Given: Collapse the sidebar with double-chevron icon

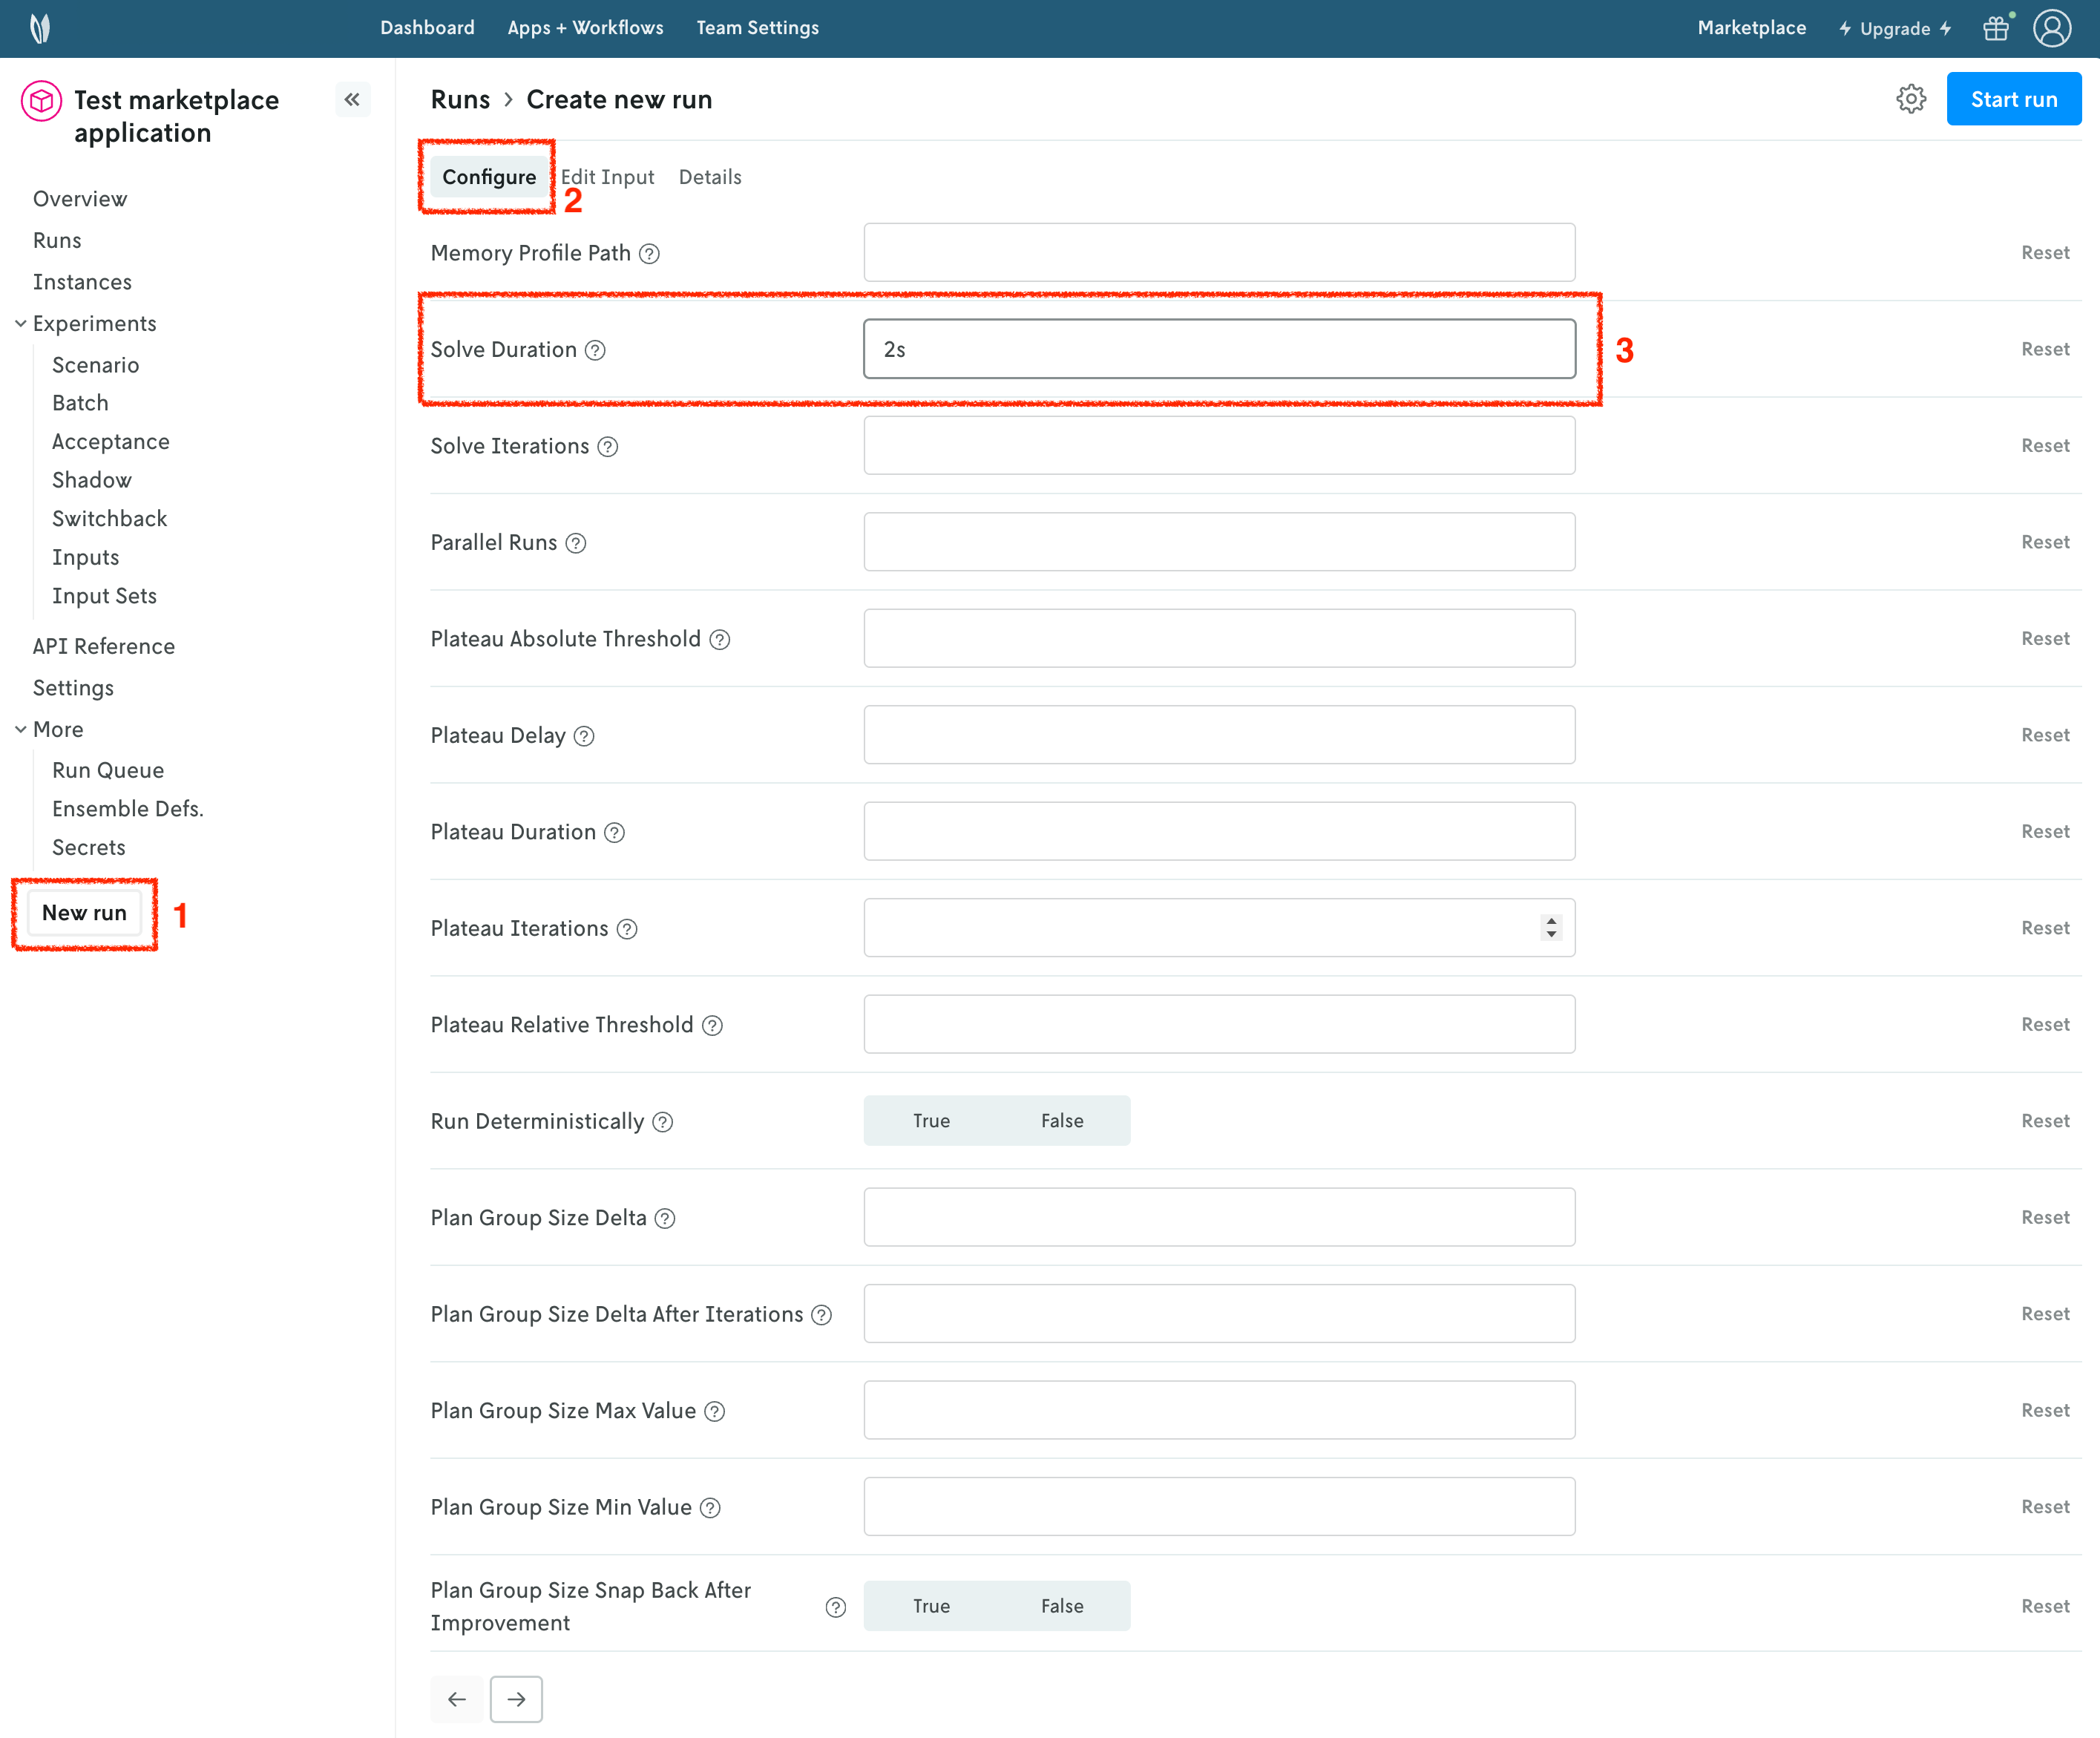Looking at the screenshot, I should pos(352,99).
